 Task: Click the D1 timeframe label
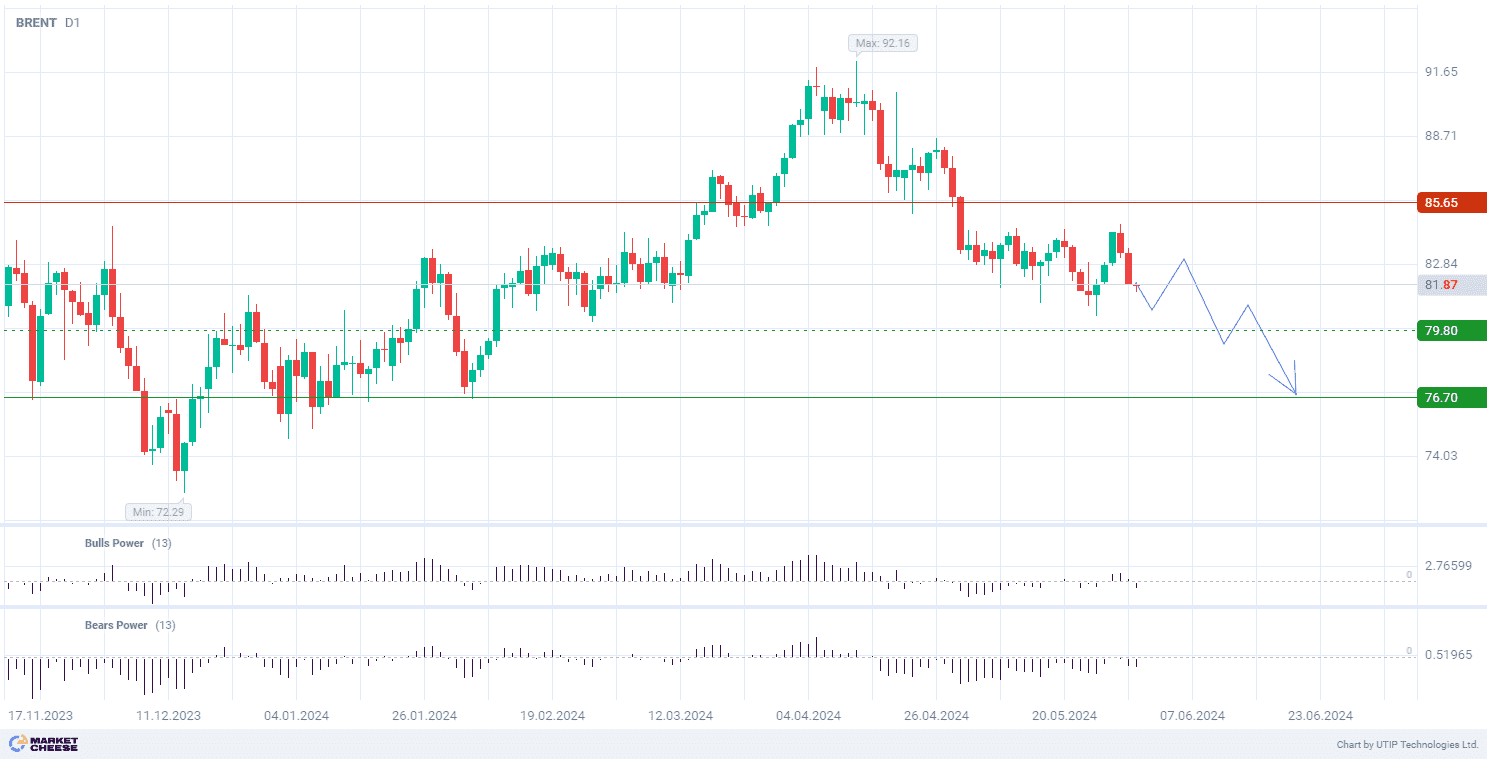point(72,22)
